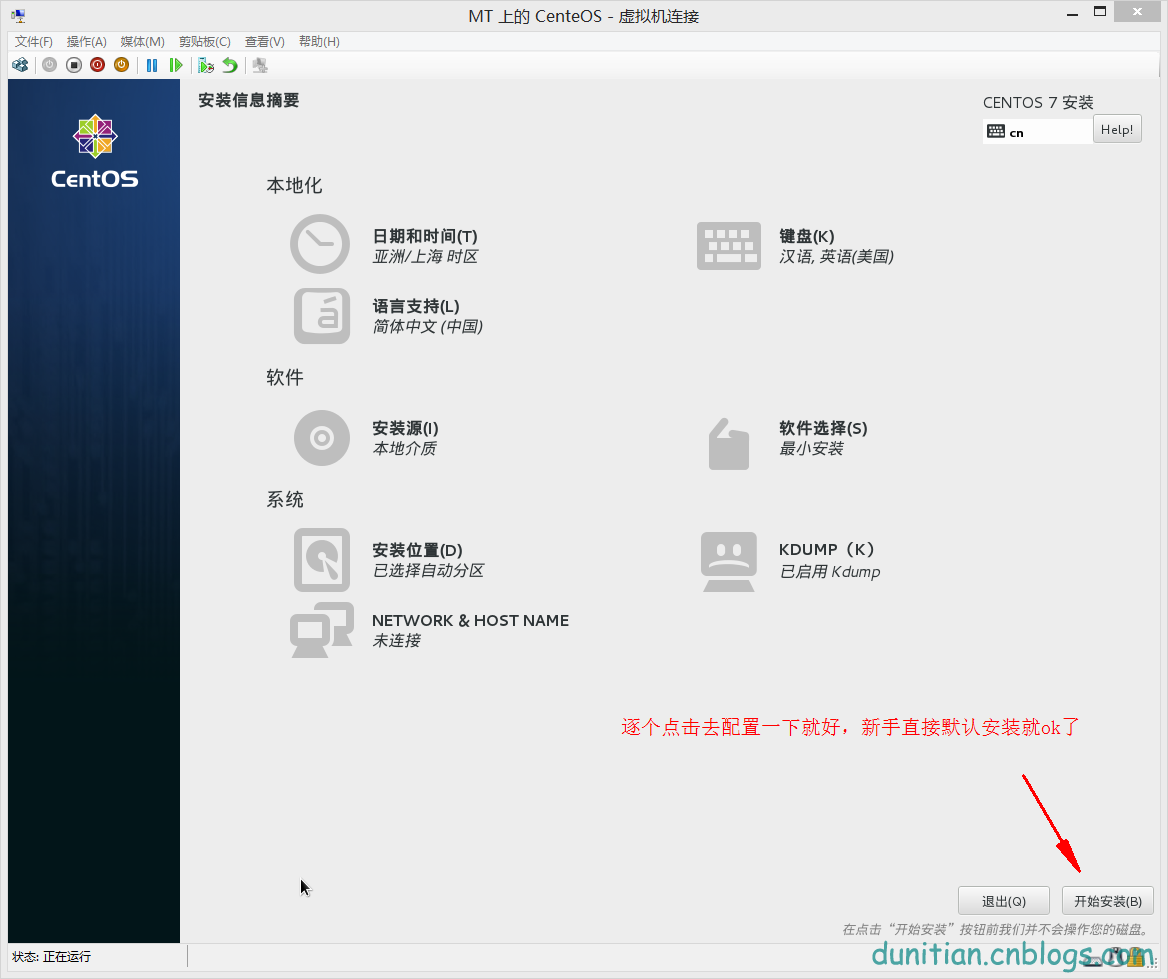Click the 亚洲/上海 时区 status text

(425, 257)
